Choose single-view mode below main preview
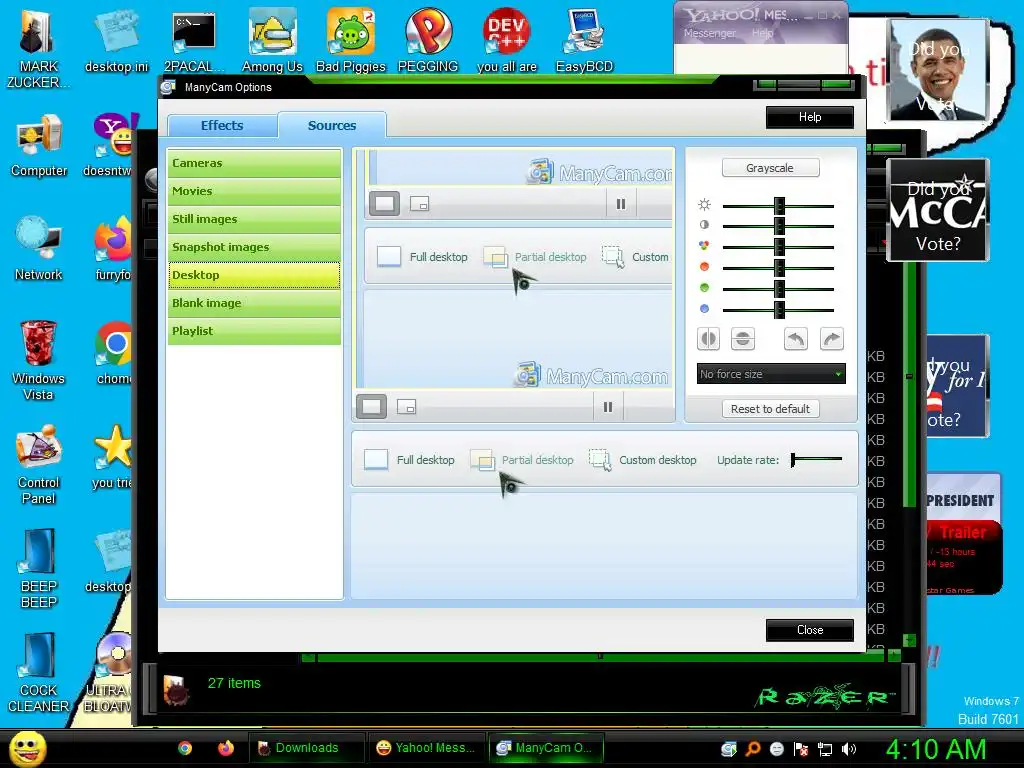This screenshot has width=1024, height=768. [x=372, y=407]
